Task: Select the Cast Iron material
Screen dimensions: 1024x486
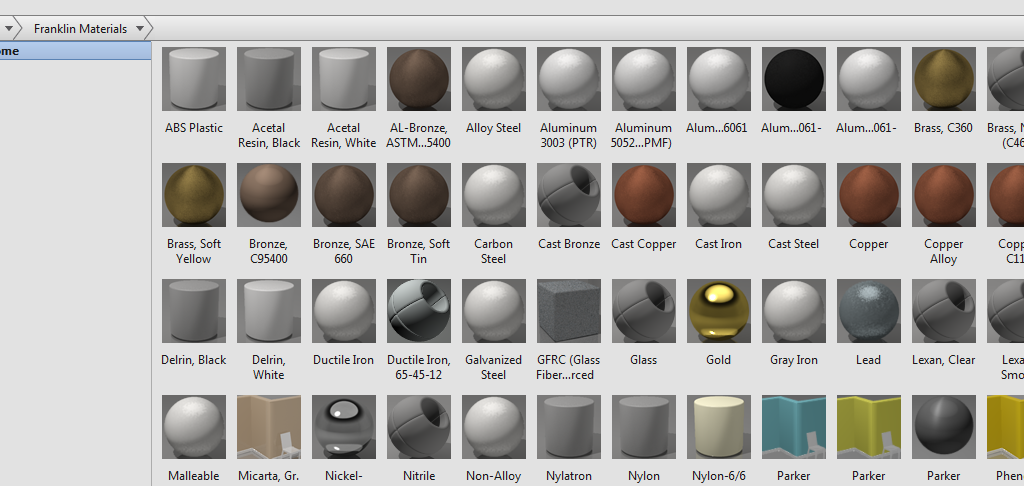Action: pyautogui.click(x=719, y=195)
